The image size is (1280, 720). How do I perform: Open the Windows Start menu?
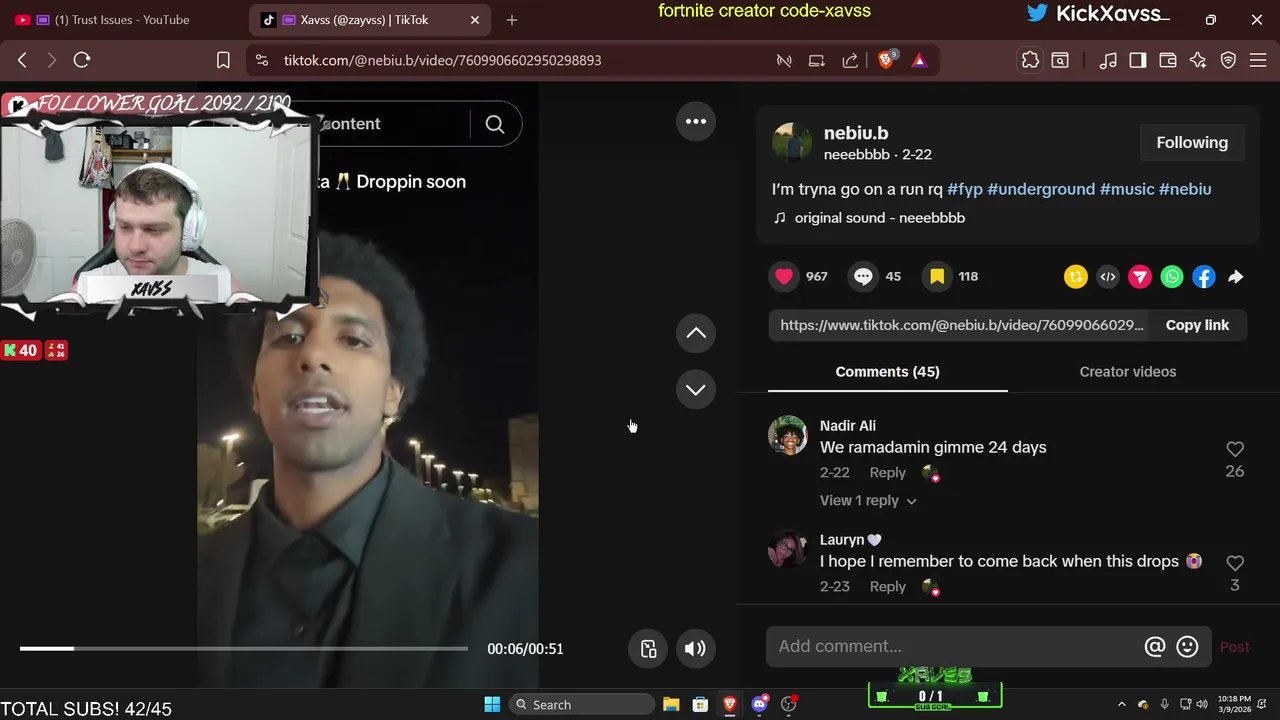tap(492, 705)
